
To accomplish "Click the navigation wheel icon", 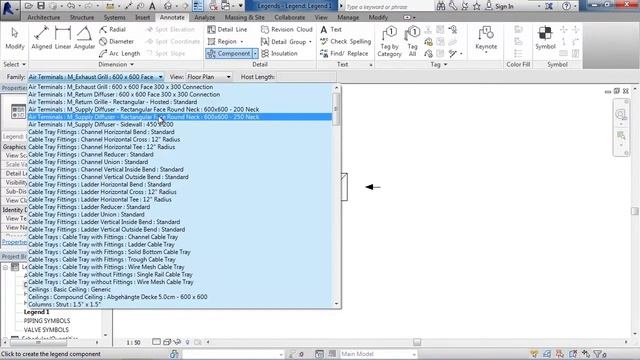I will (620, 114).
